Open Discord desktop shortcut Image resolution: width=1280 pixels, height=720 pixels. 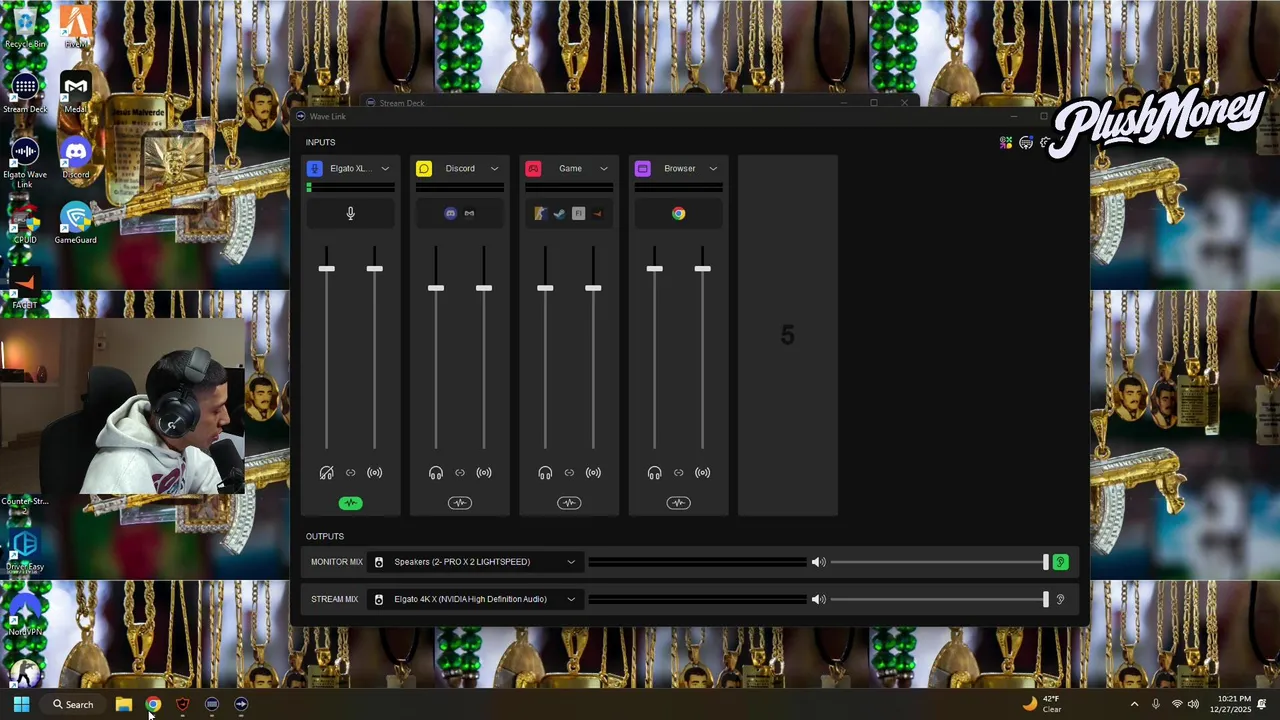[x=76, y=159]
